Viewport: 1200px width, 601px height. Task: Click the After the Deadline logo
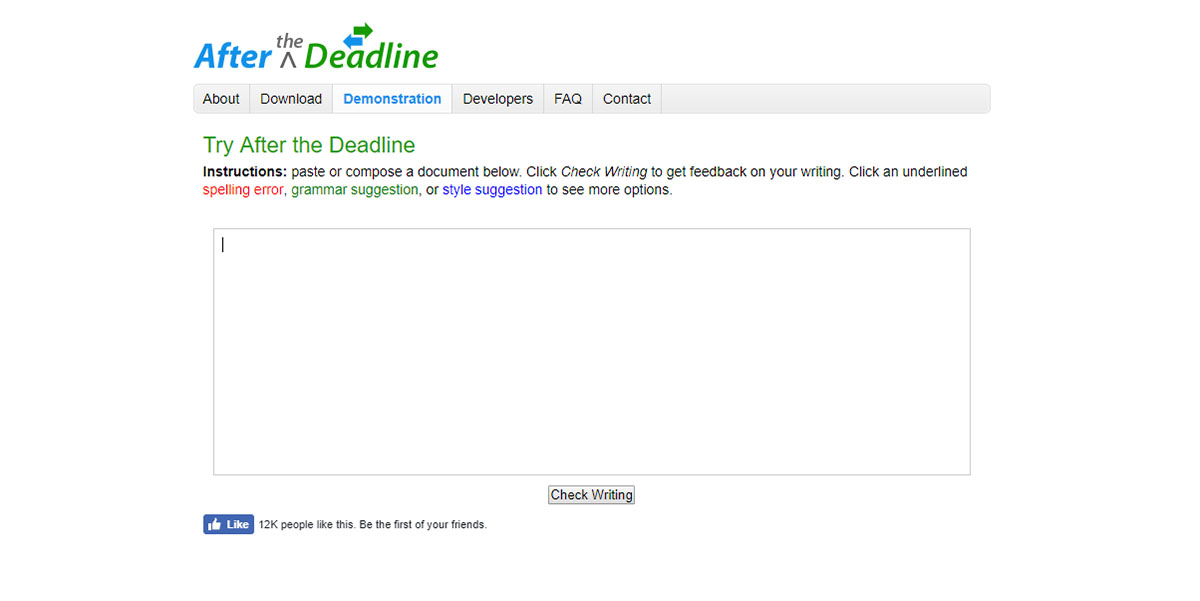tap(316, 48)
